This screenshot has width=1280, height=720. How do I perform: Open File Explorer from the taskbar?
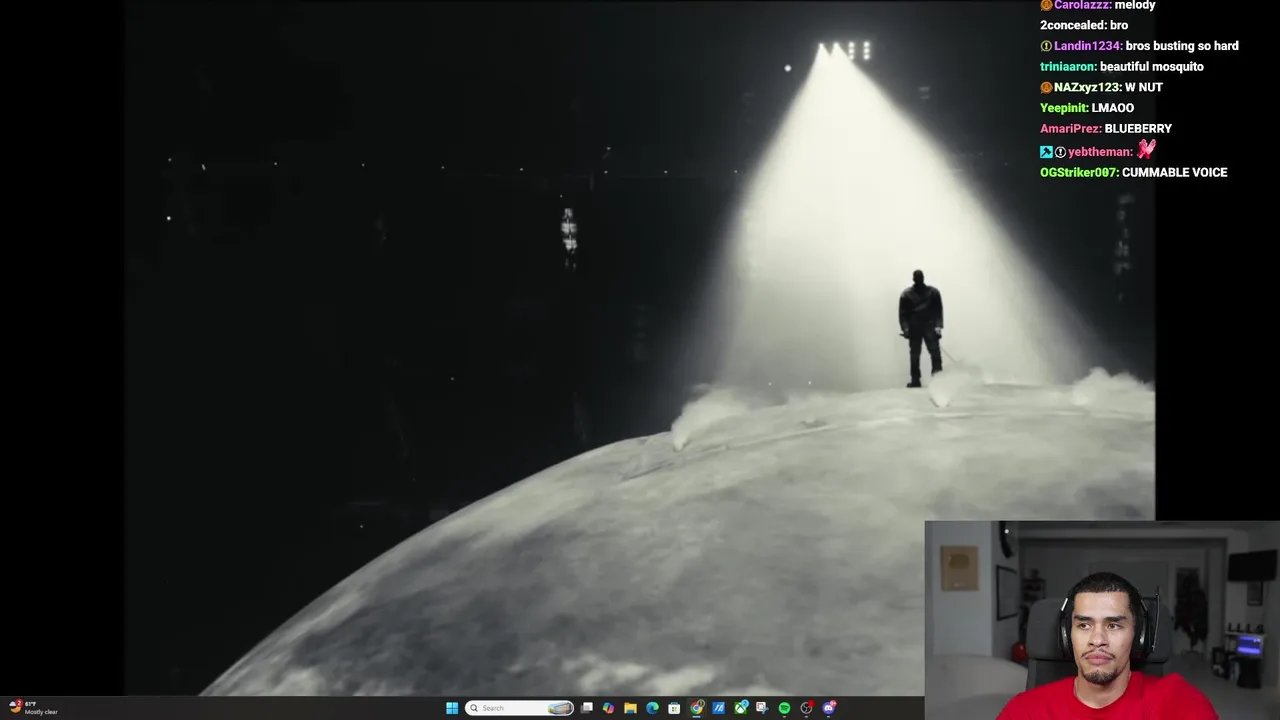click(x=630, y=708)
